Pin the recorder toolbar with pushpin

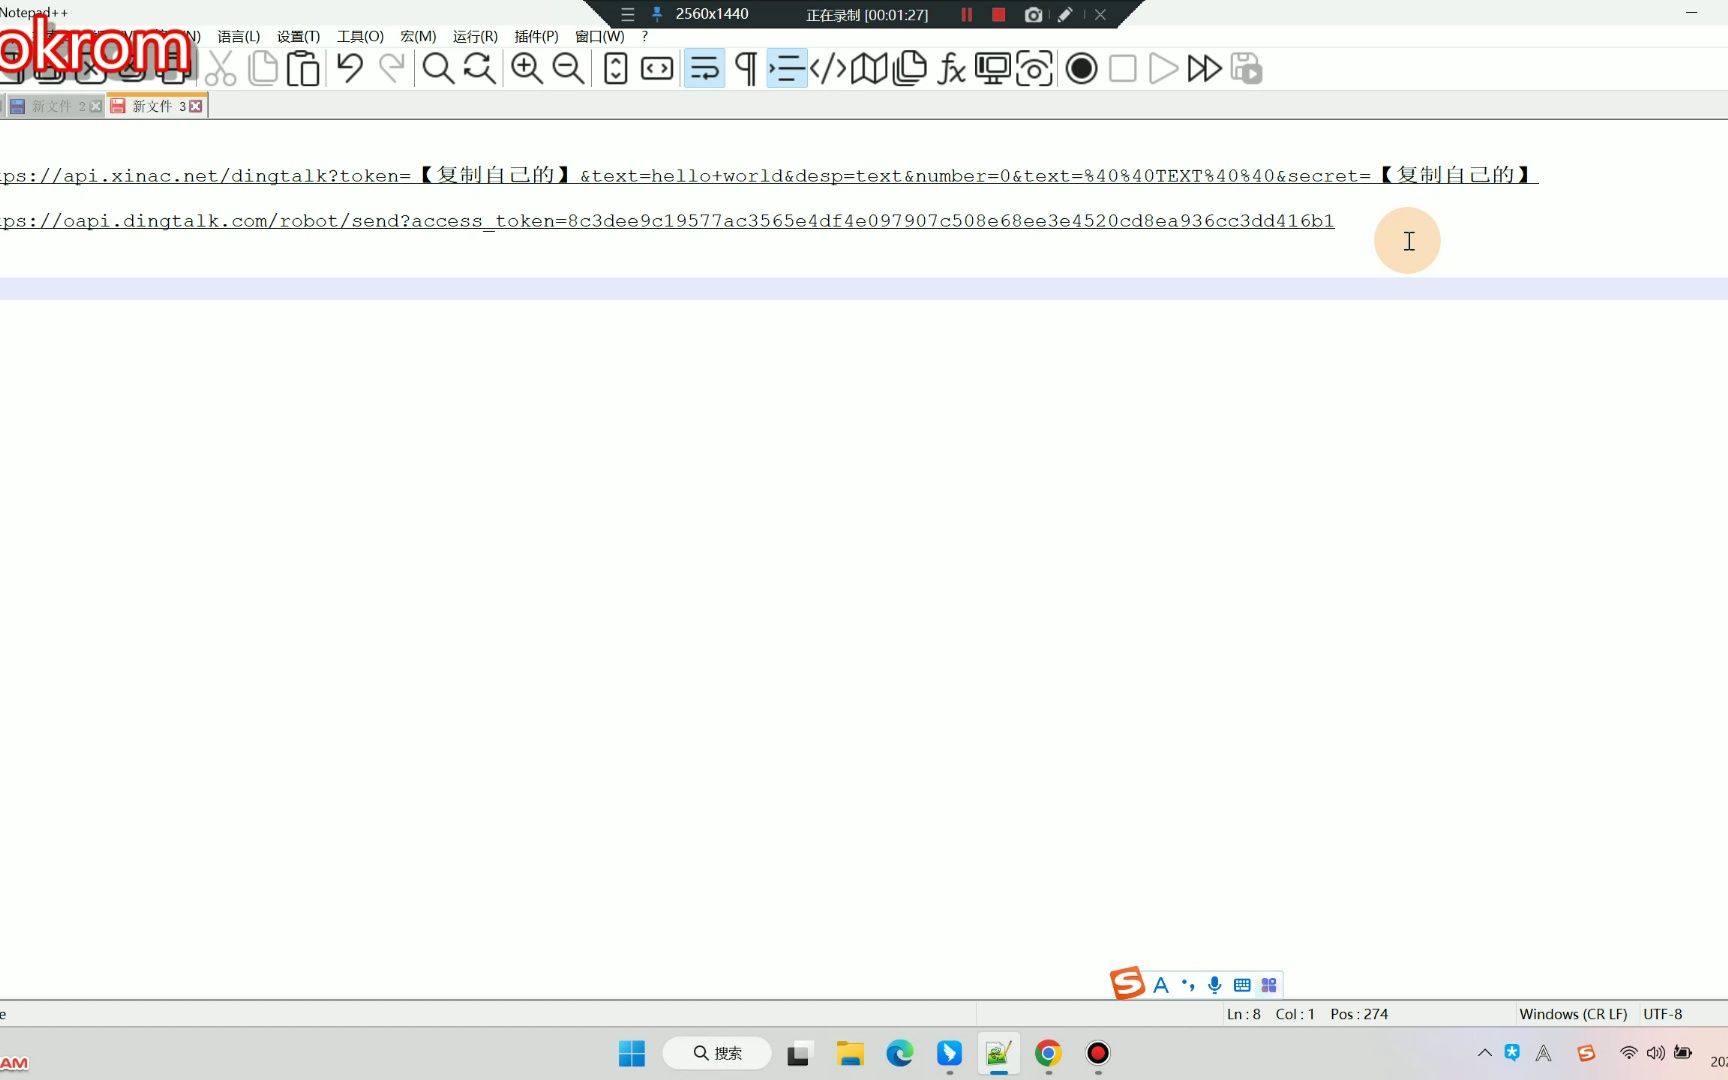pyautogui.click(x=657, y=14)
